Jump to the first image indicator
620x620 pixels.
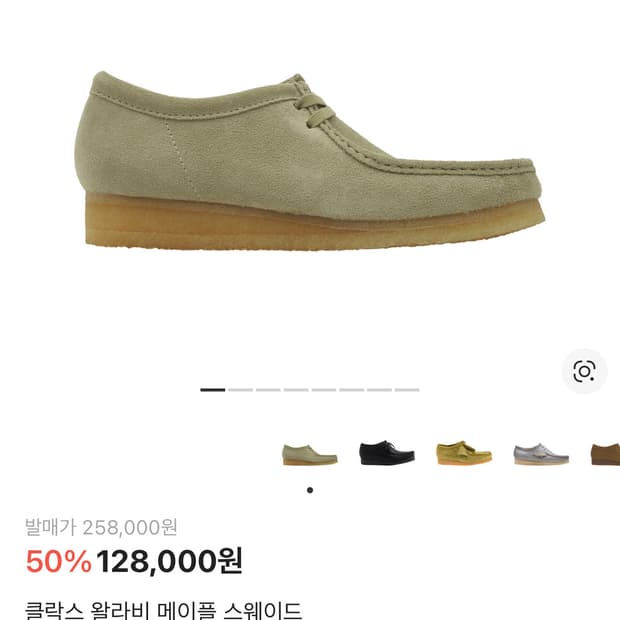(x=212, y=390)
